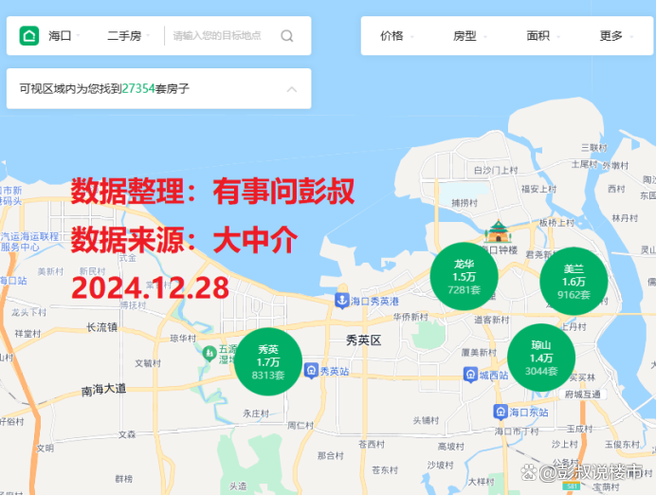Click the 五源河湿地 park icon
Screen dimensions: 656x496
[x=209, y=353]
